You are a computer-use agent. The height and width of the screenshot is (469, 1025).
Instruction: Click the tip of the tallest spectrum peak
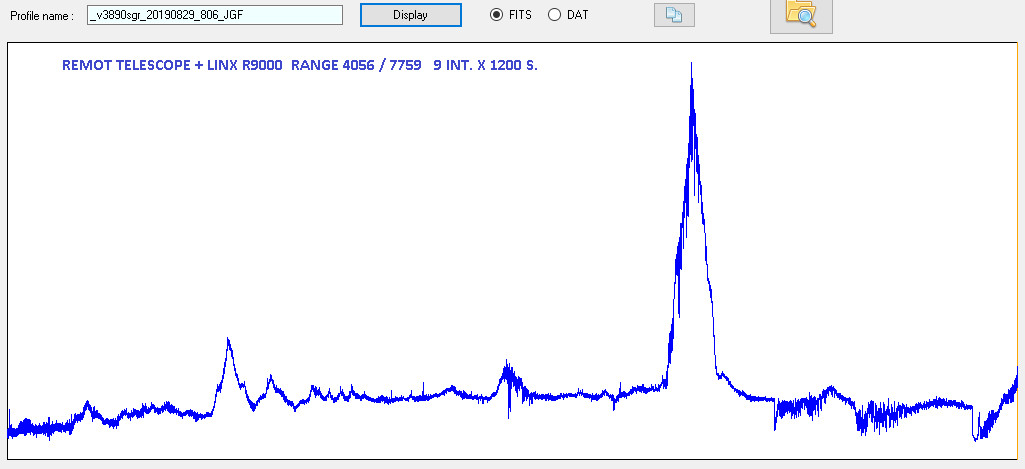coord(691,64)
